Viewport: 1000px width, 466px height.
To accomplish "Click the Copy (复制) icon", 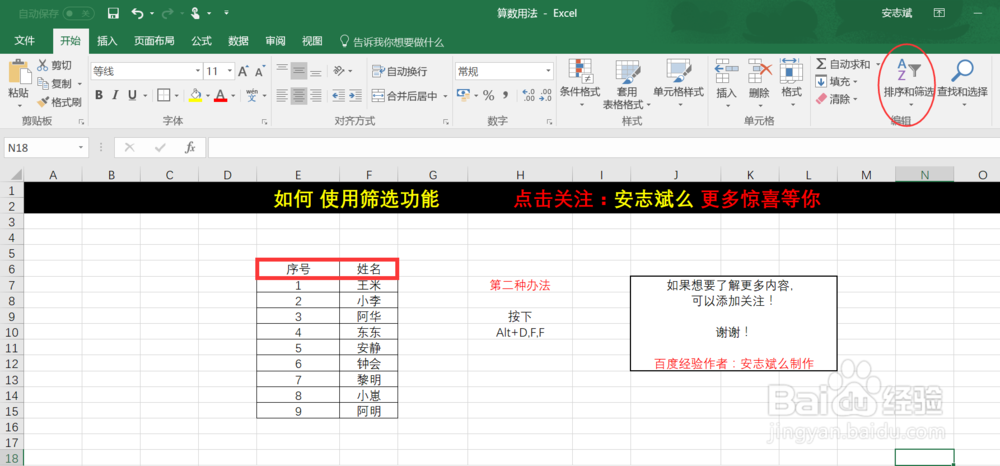I will [43, 84].
